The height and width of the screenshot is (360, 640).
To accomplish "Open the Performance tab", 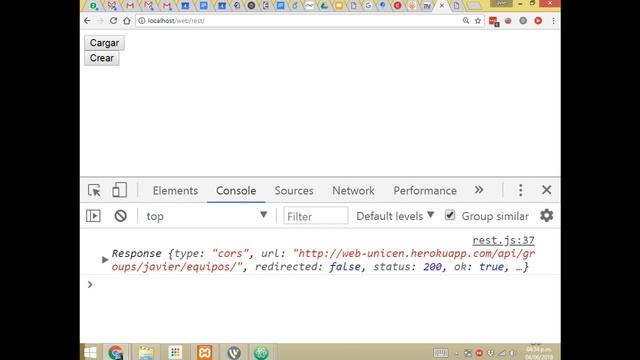I will point(425,191).
